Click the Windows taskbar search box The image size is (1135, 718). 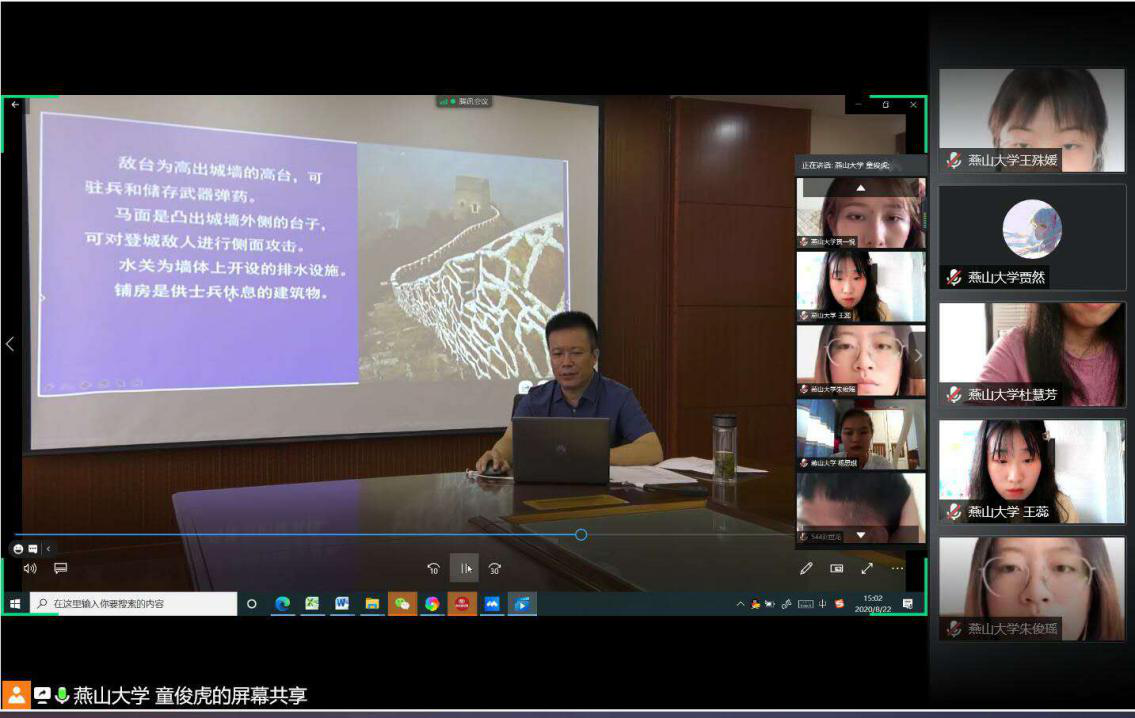click(x=133, y=604)
